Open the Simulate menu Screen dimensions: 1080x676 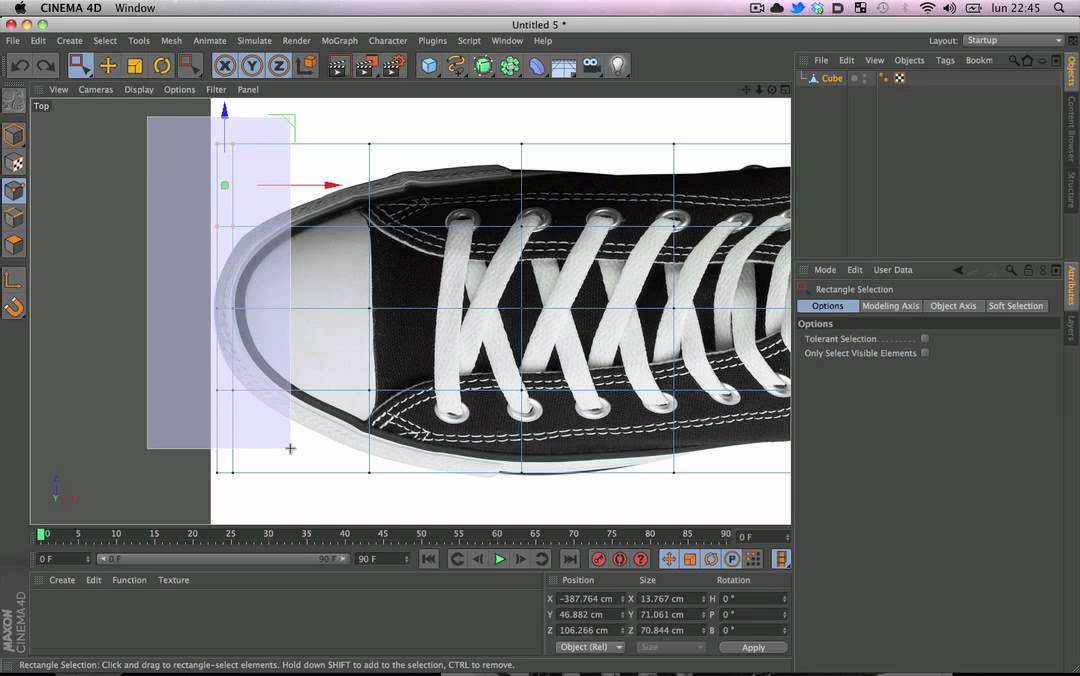(x=254, y=41)
